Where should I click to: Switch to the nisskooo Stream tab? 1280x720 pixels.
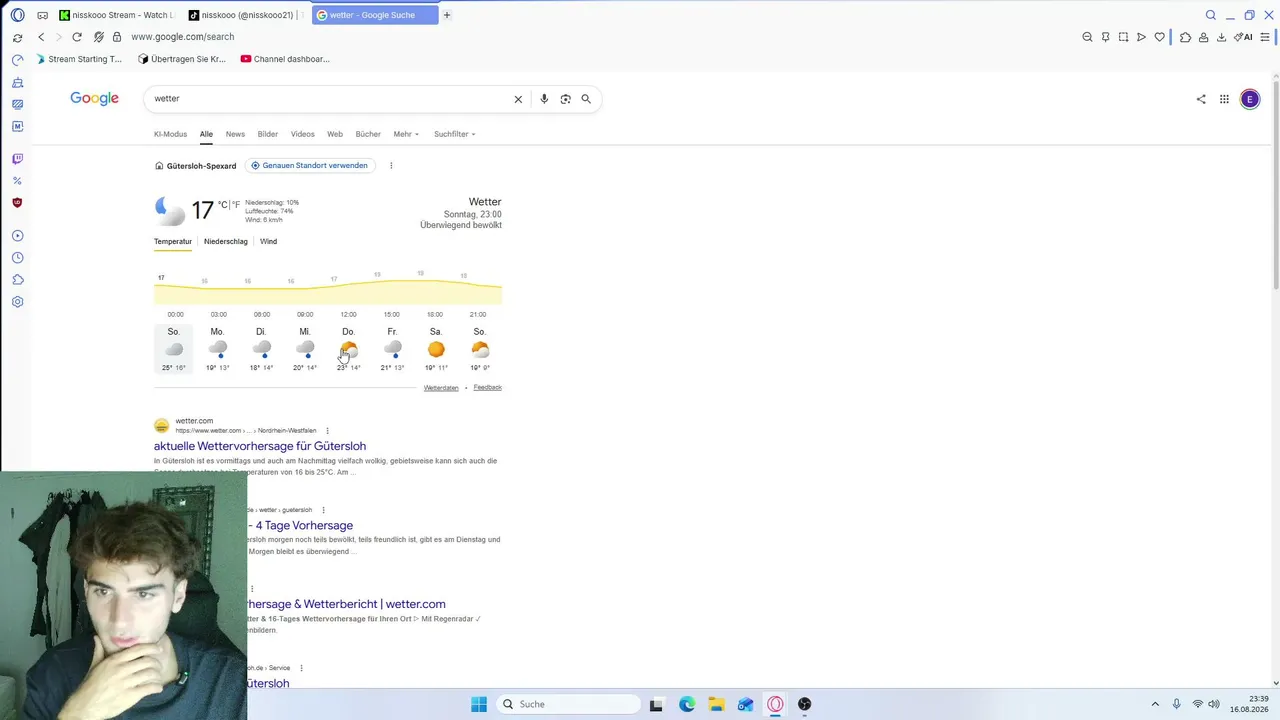116,15
